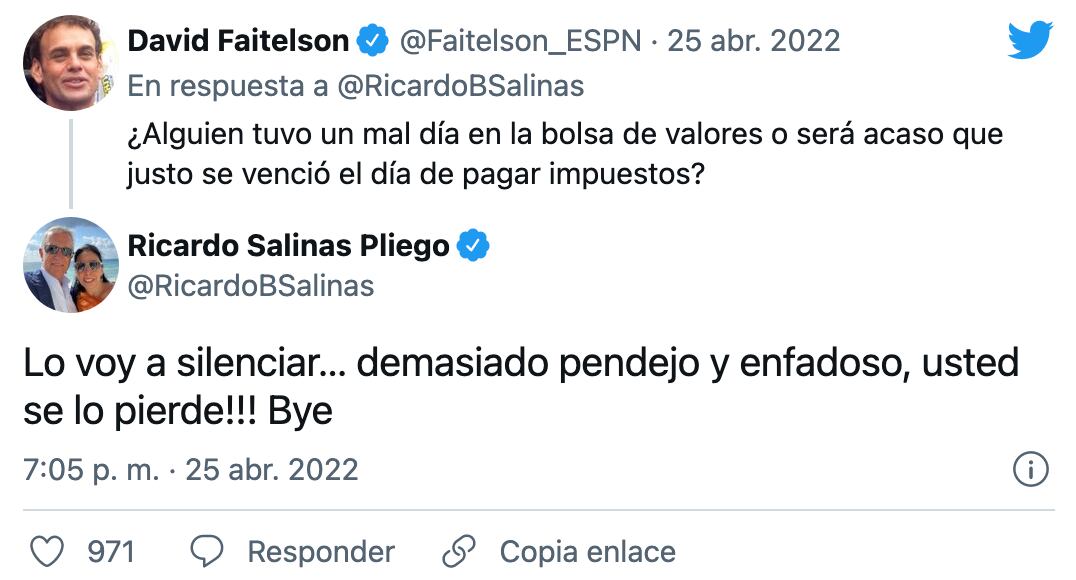Click the copy link chain icon
The image size is (1076, 580).
tap(459, 550)
